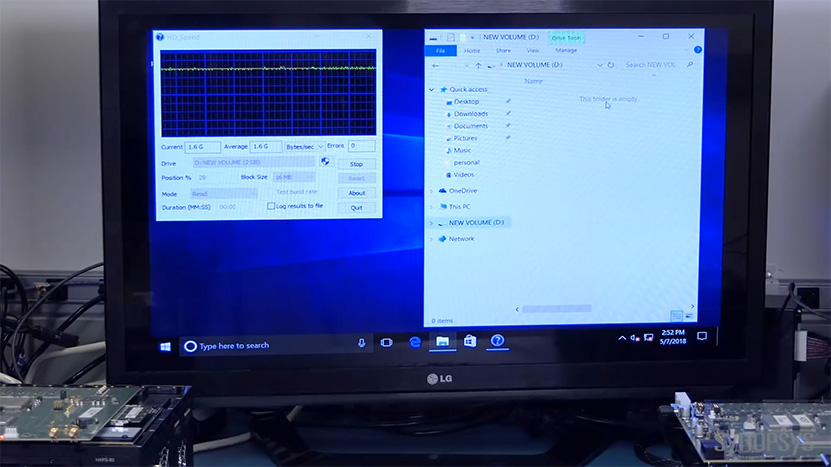Collapse the Quick access tree node
The width and height of the screenshot is (831, 467).
click(x=431, y=90)
